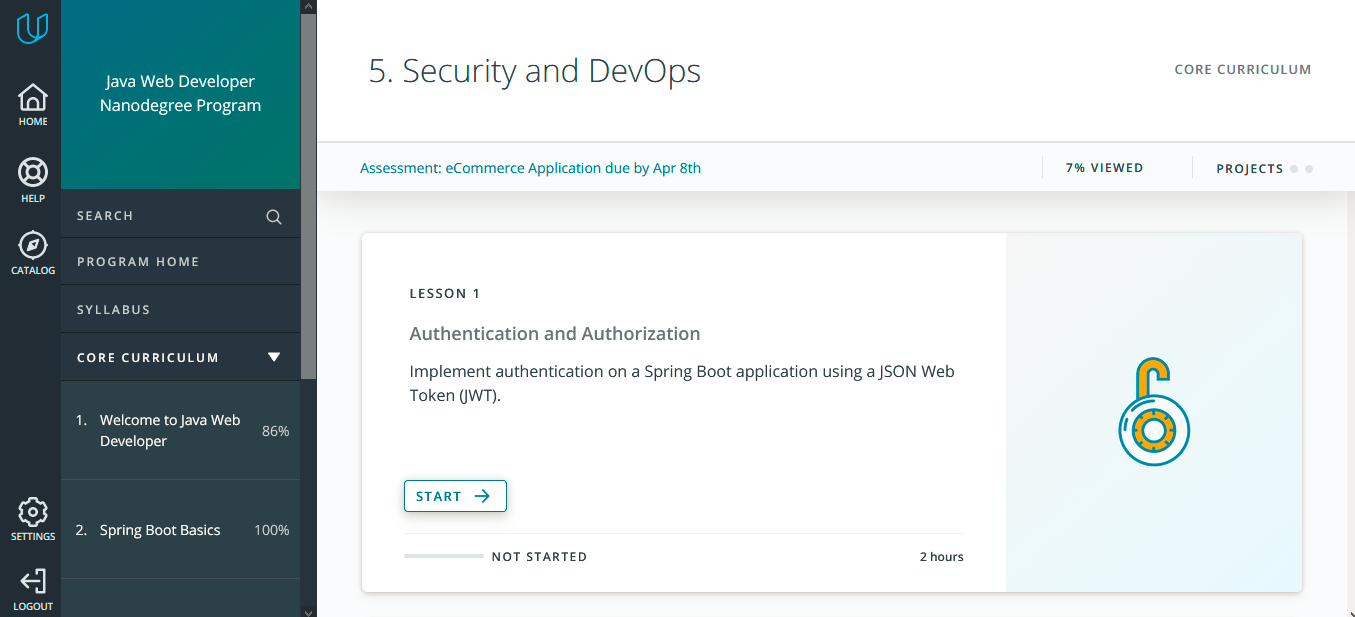Image resolution: width=1355 pixels, height=617 pixels.
Task: Click the Search field in sidebar
Action: coord(160,216)
